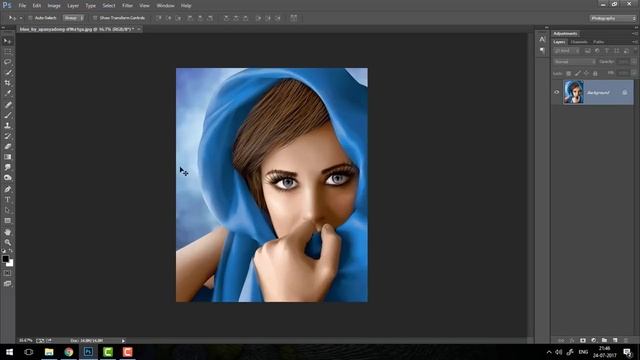The width and height of the screenshot is (640, 360).
Task: Open Photoshop from the Windows taskbar
Action: [x=88, y=352]
